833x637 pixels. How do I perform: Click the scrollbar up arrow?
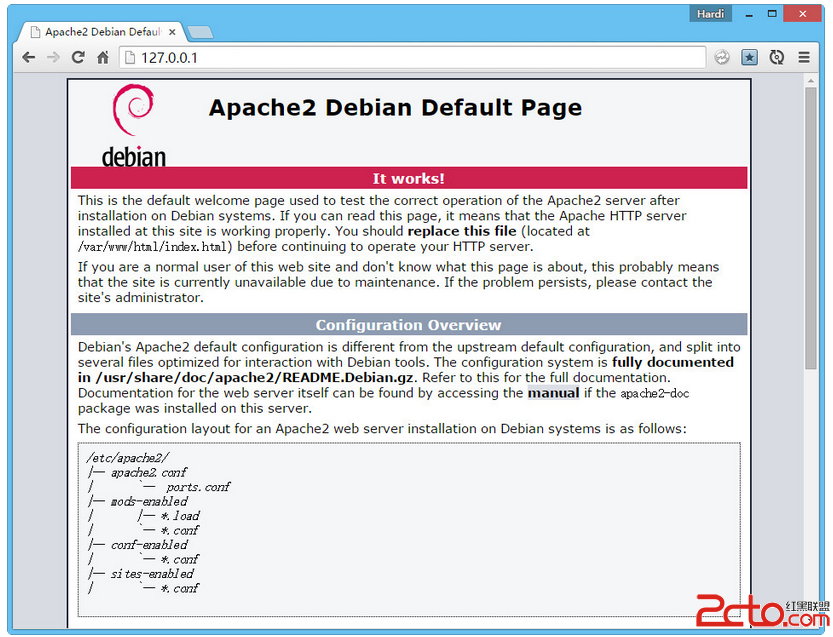click(x=810, y=81)
